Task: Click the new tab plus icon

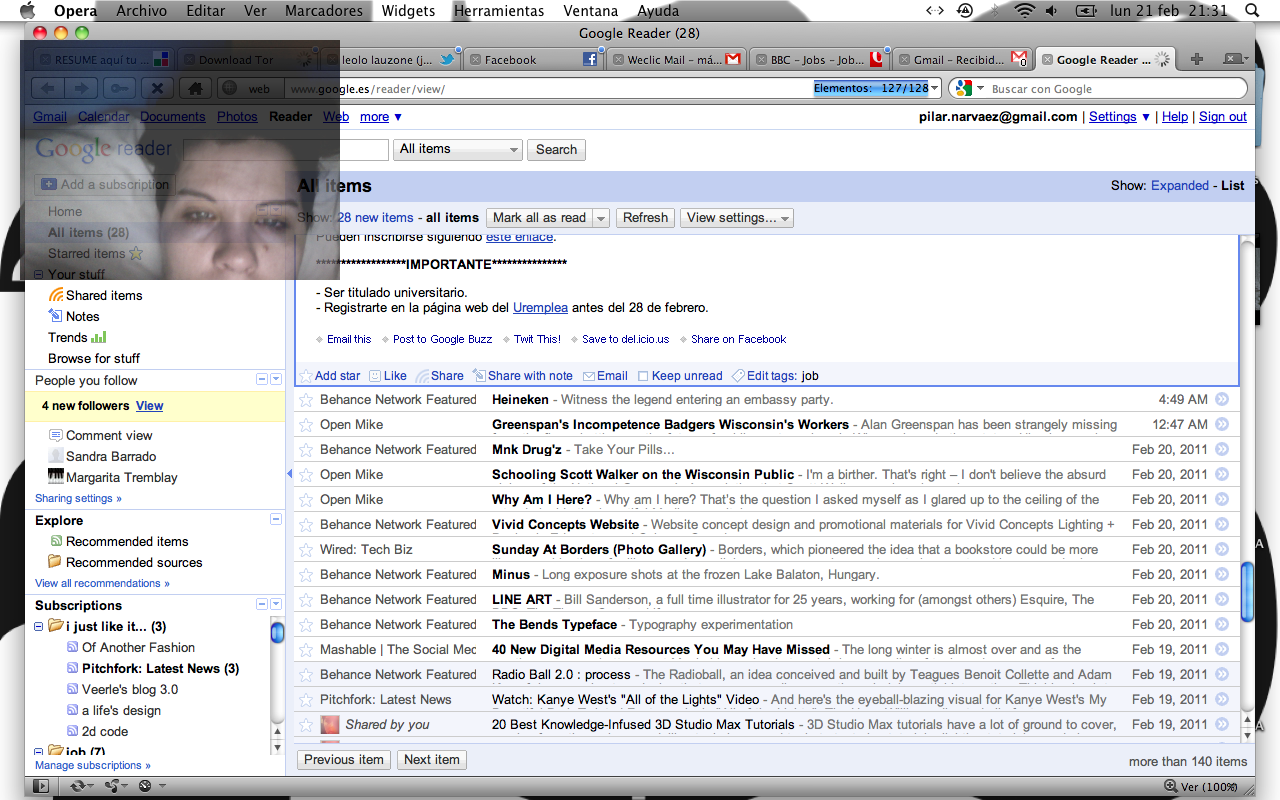Action: click(x=1196, y=59)
